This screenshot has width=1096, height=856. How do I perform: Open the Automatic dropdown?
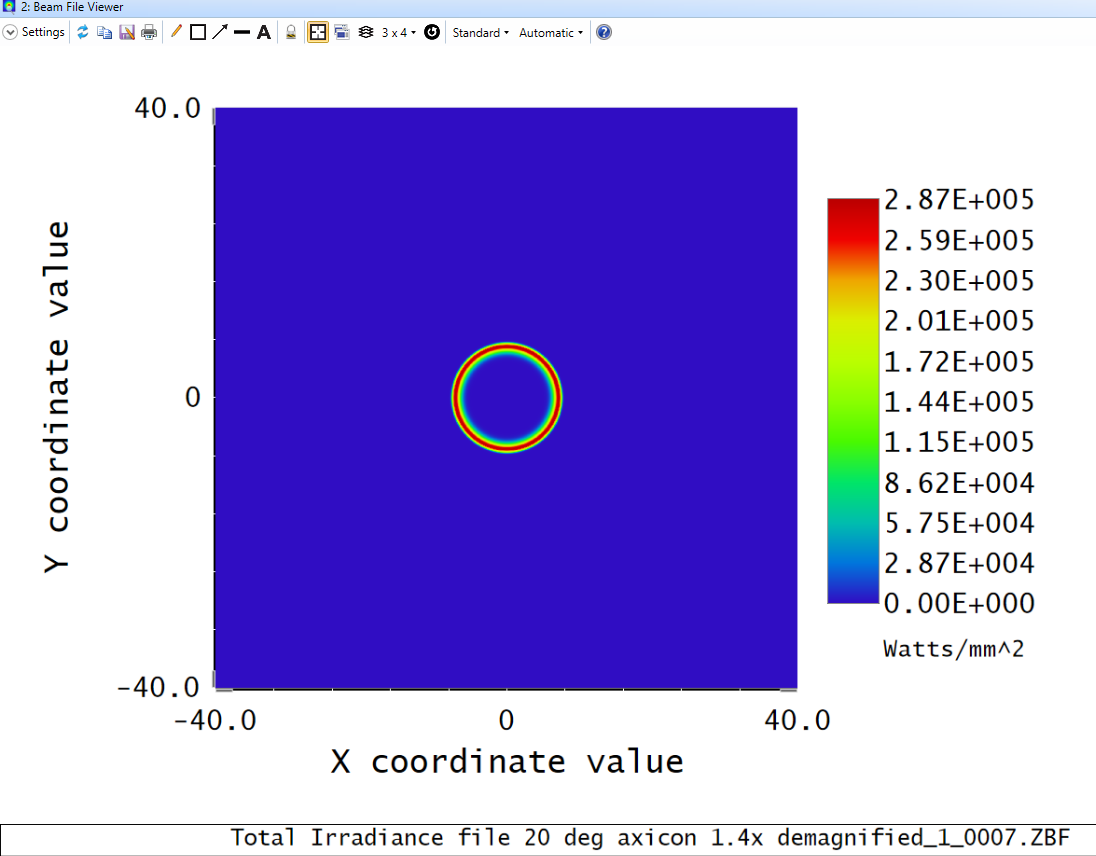click(x=551, y=33)
